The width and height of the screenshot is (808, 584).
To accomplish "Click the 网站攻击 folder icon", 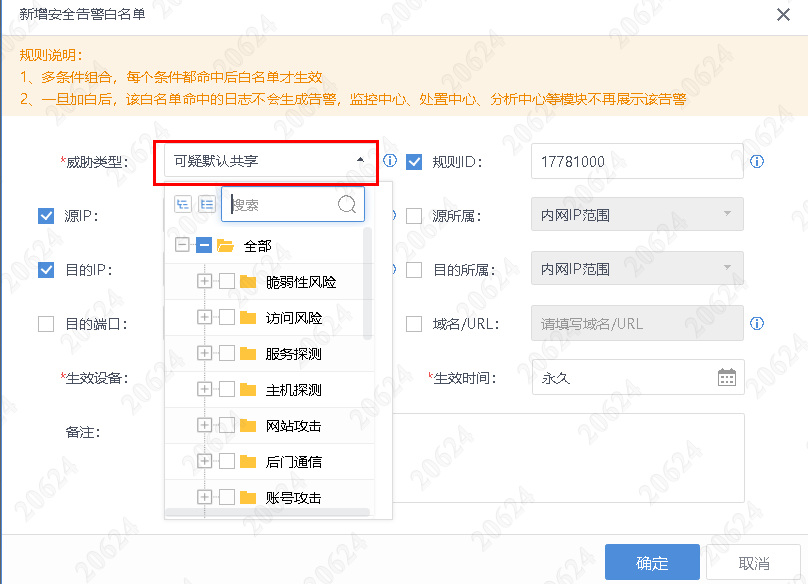I will [x=248, y=426].
